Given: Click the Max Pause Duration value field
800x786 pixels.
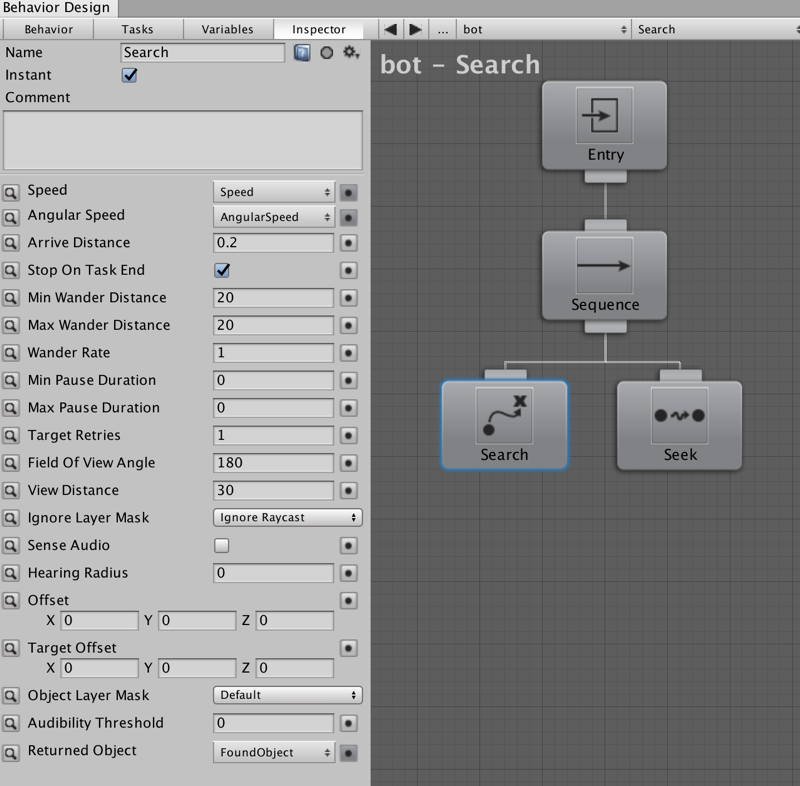Looking at the screenshot, I should (x=273, y=408).
